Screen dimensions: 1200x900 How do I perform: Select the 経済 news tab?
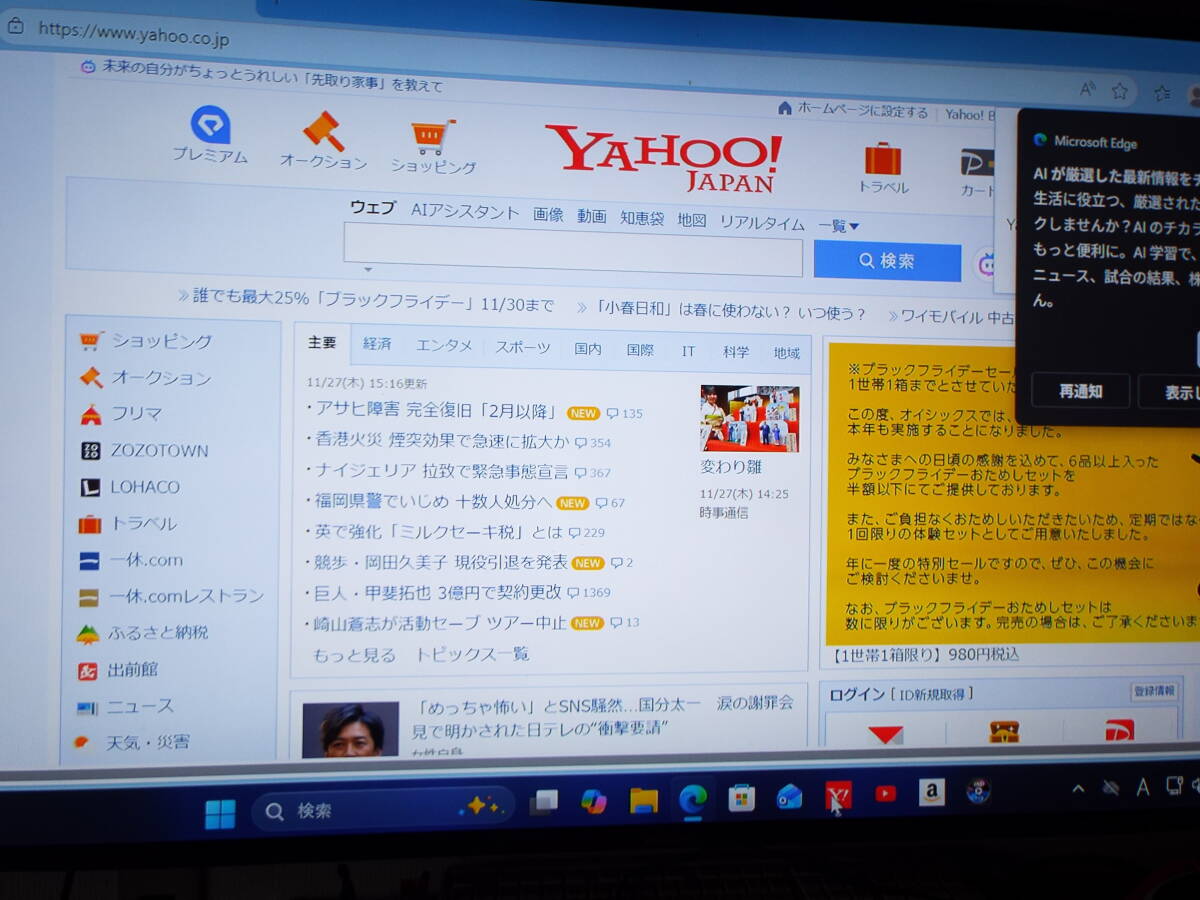[377, 344]
